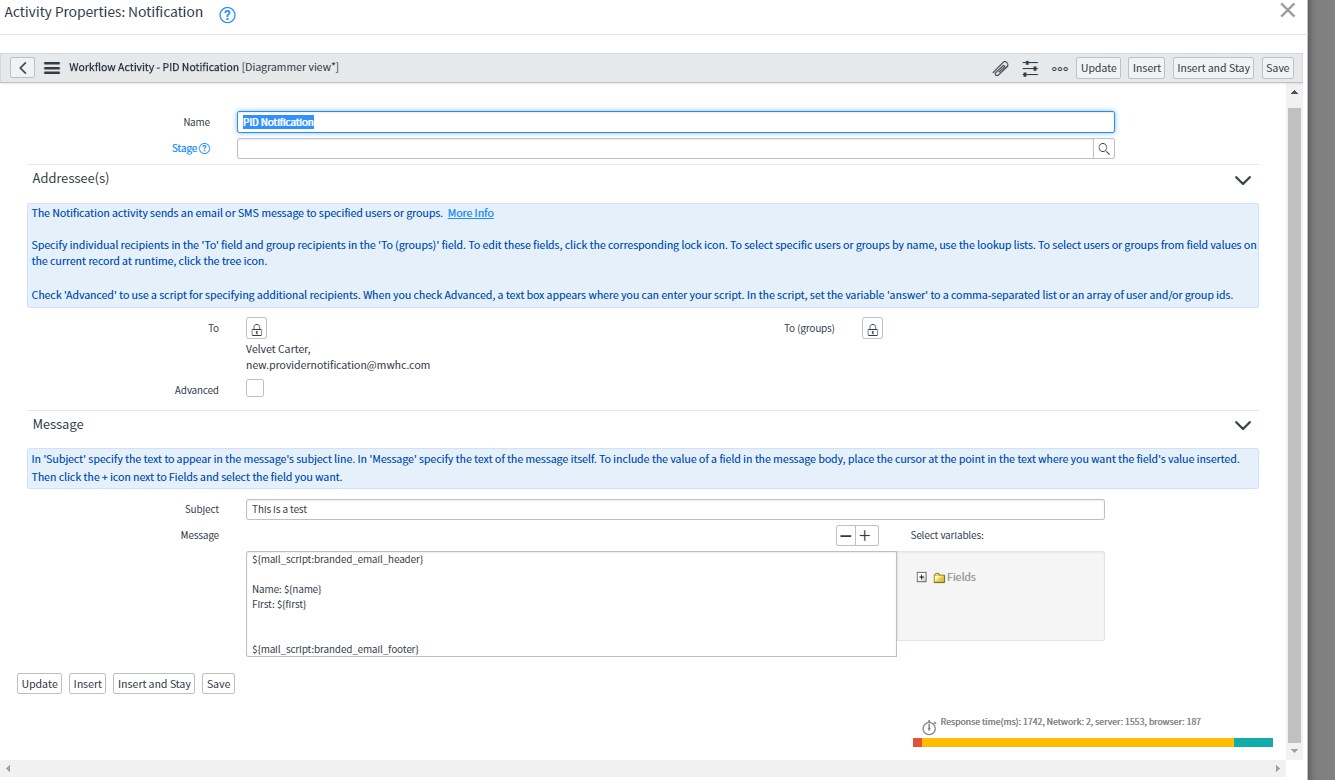This screenshot has width=1335, height=780.
Task: Click Insert button in header bar
Action: (1146, 68)
